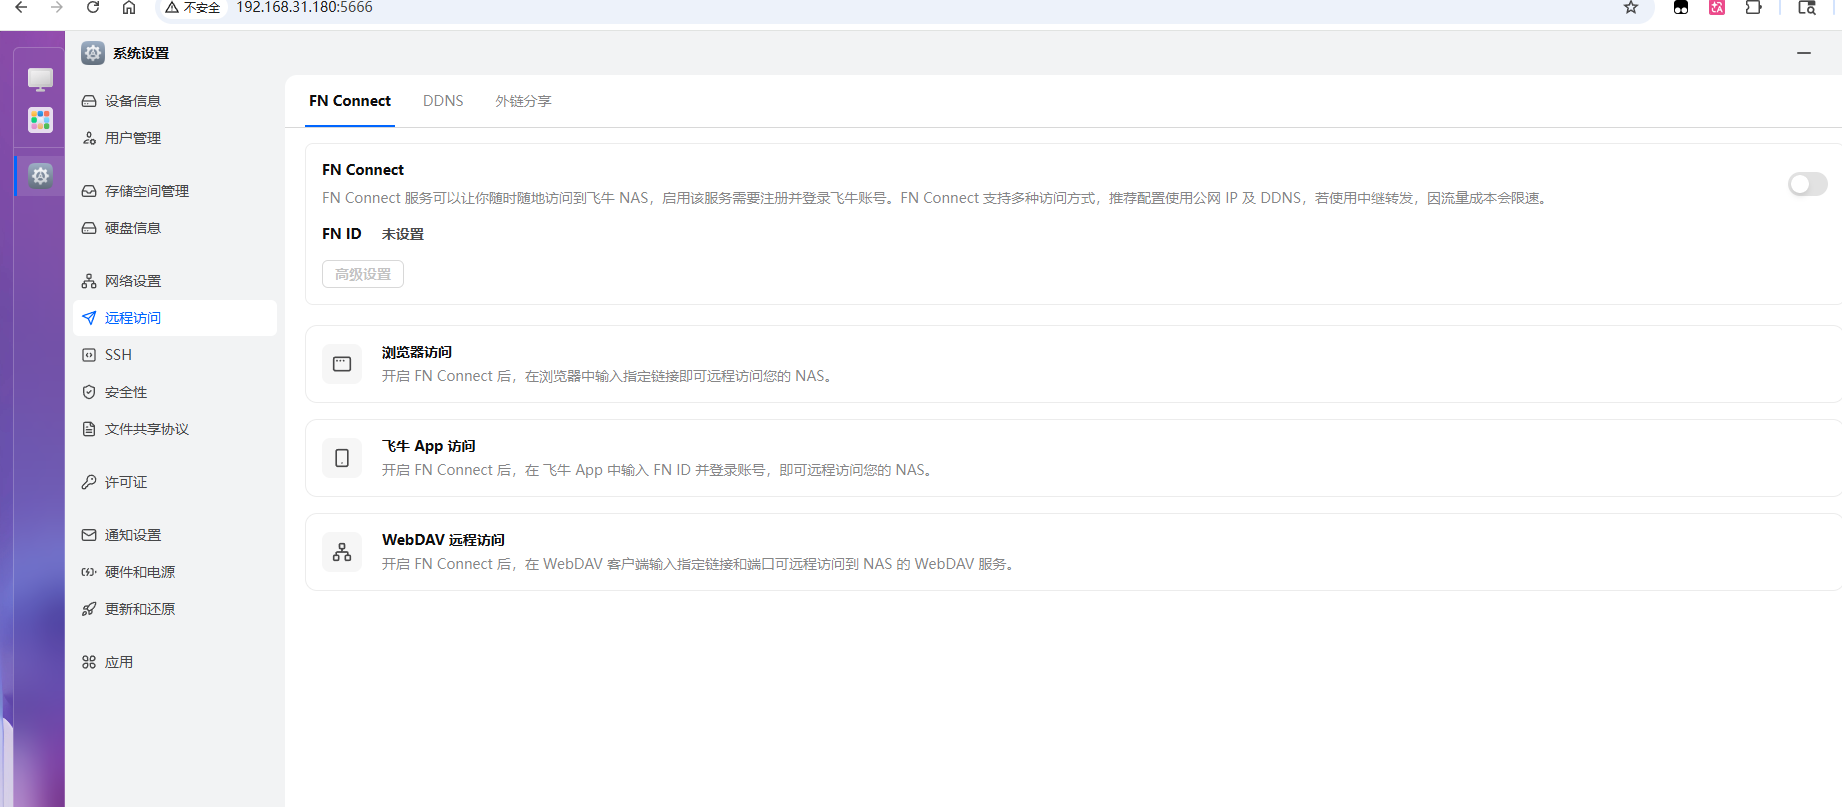Screen dimensions: 1842x807
Task: Open 用户管理 in the sidebar
Action: point(175,138)
